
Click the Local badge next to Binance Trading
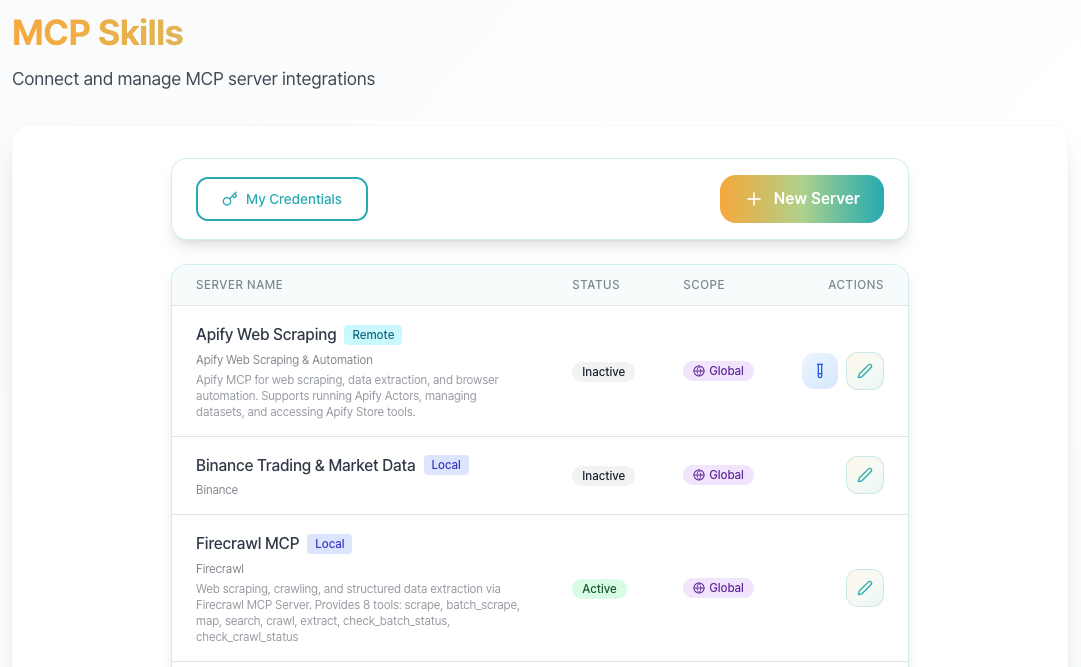(446, 464)
